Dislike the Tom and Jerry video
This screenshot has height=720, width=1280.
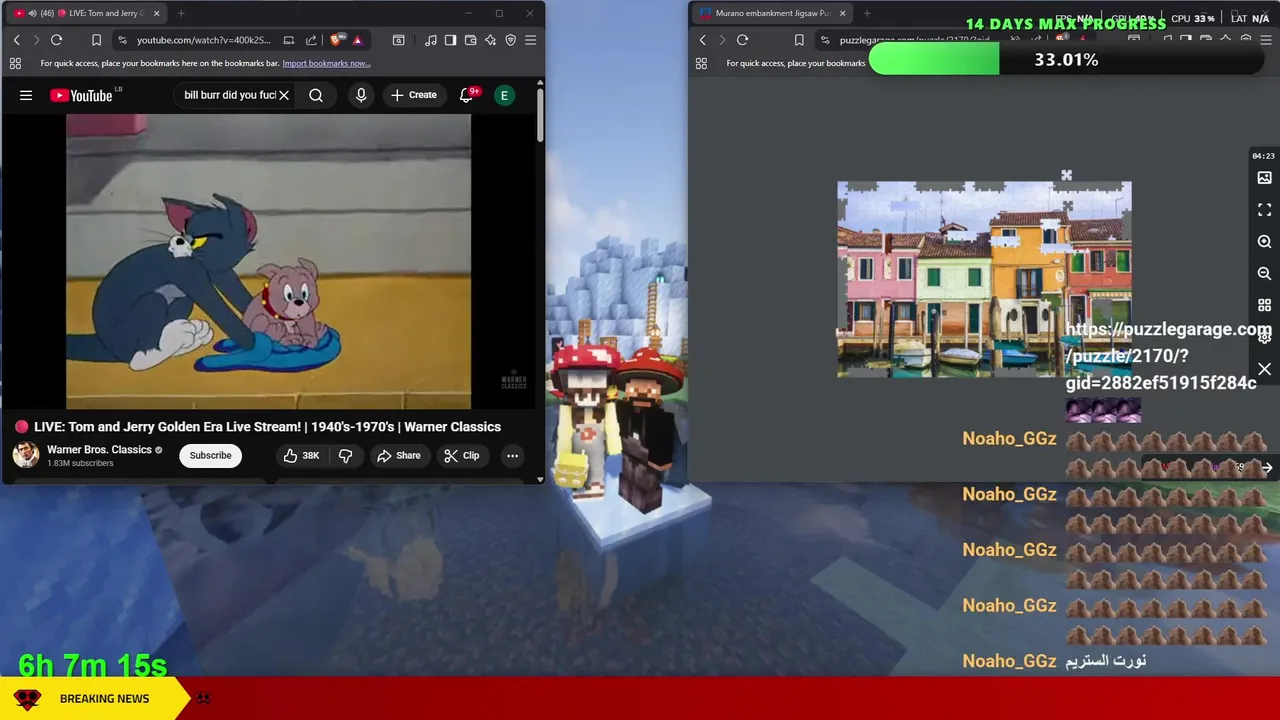tap(345, 455)
